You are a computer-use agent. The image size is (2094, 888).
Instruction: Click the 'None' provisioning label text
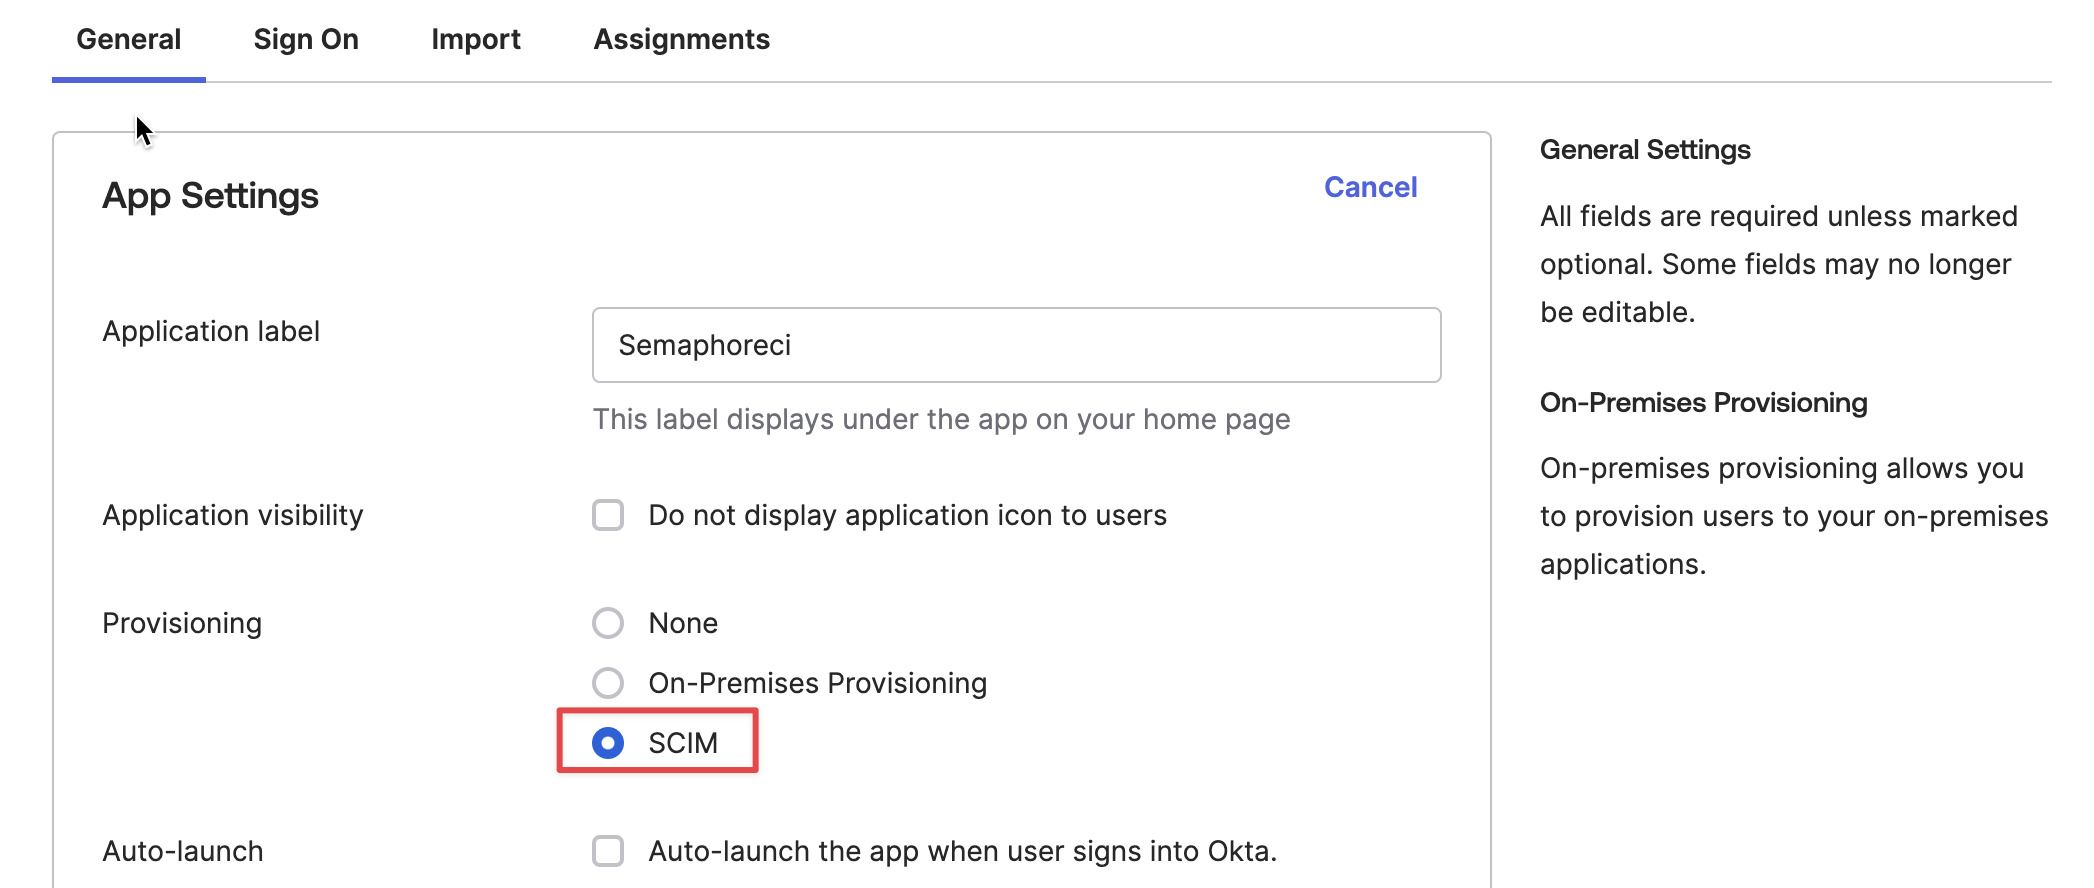[x=683, y=623]
